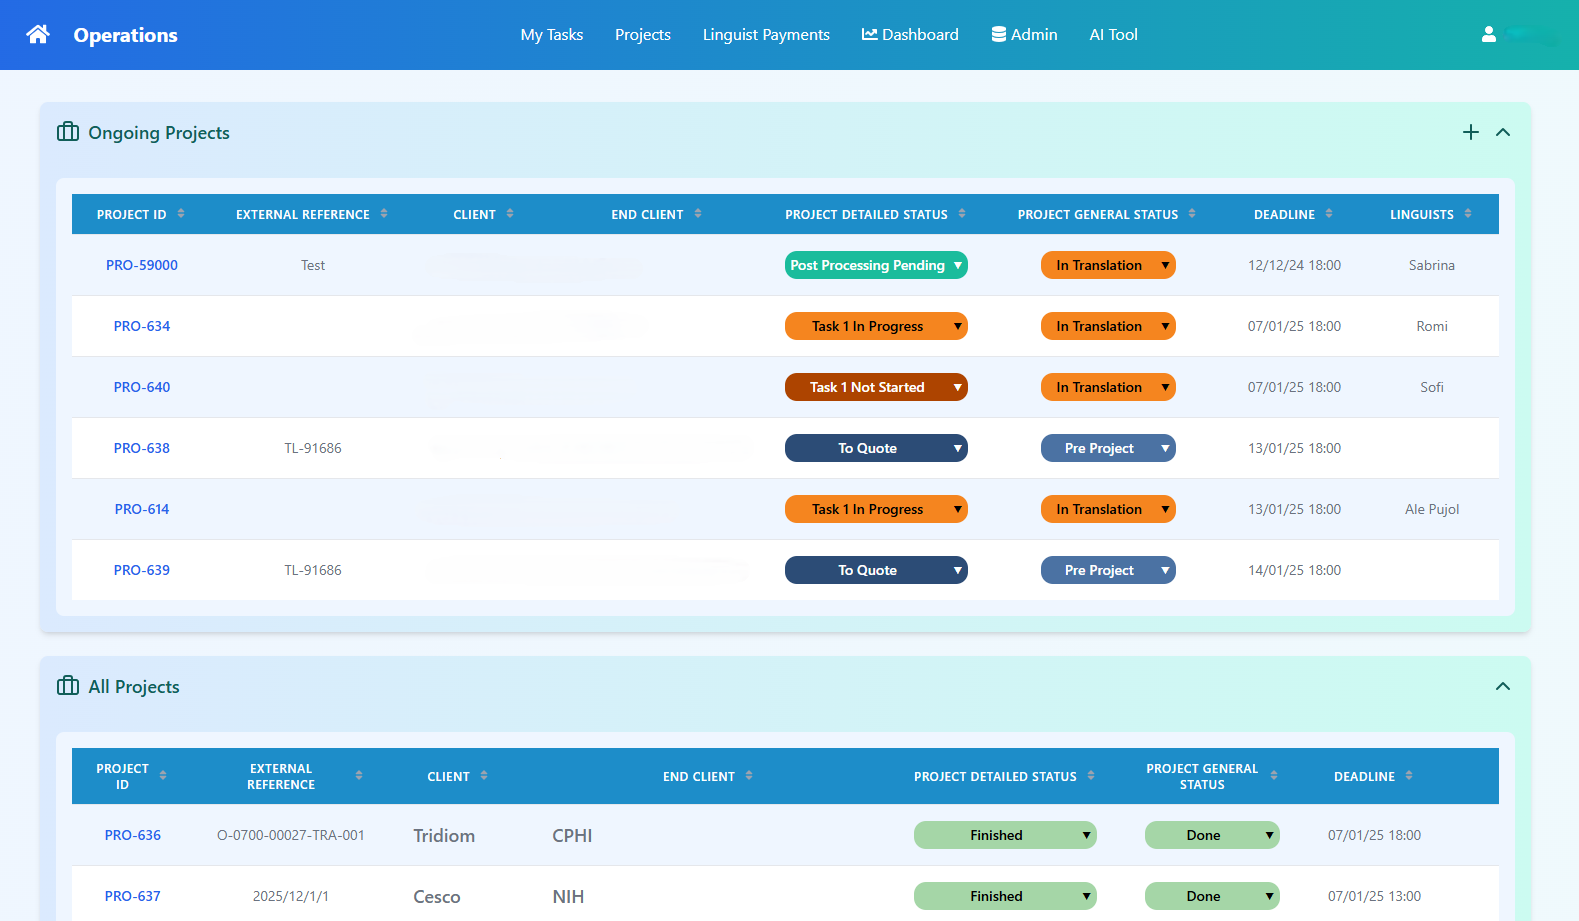
Task: Open Post Processing Pending status dropdown
Action: click(876, 265)
